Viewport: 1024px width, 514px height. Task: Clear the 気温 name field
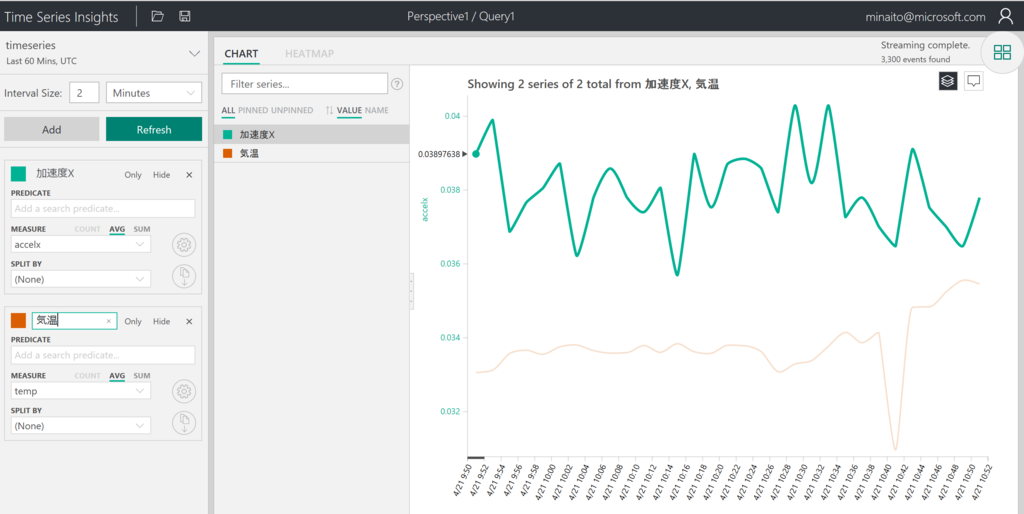[108, 321]
